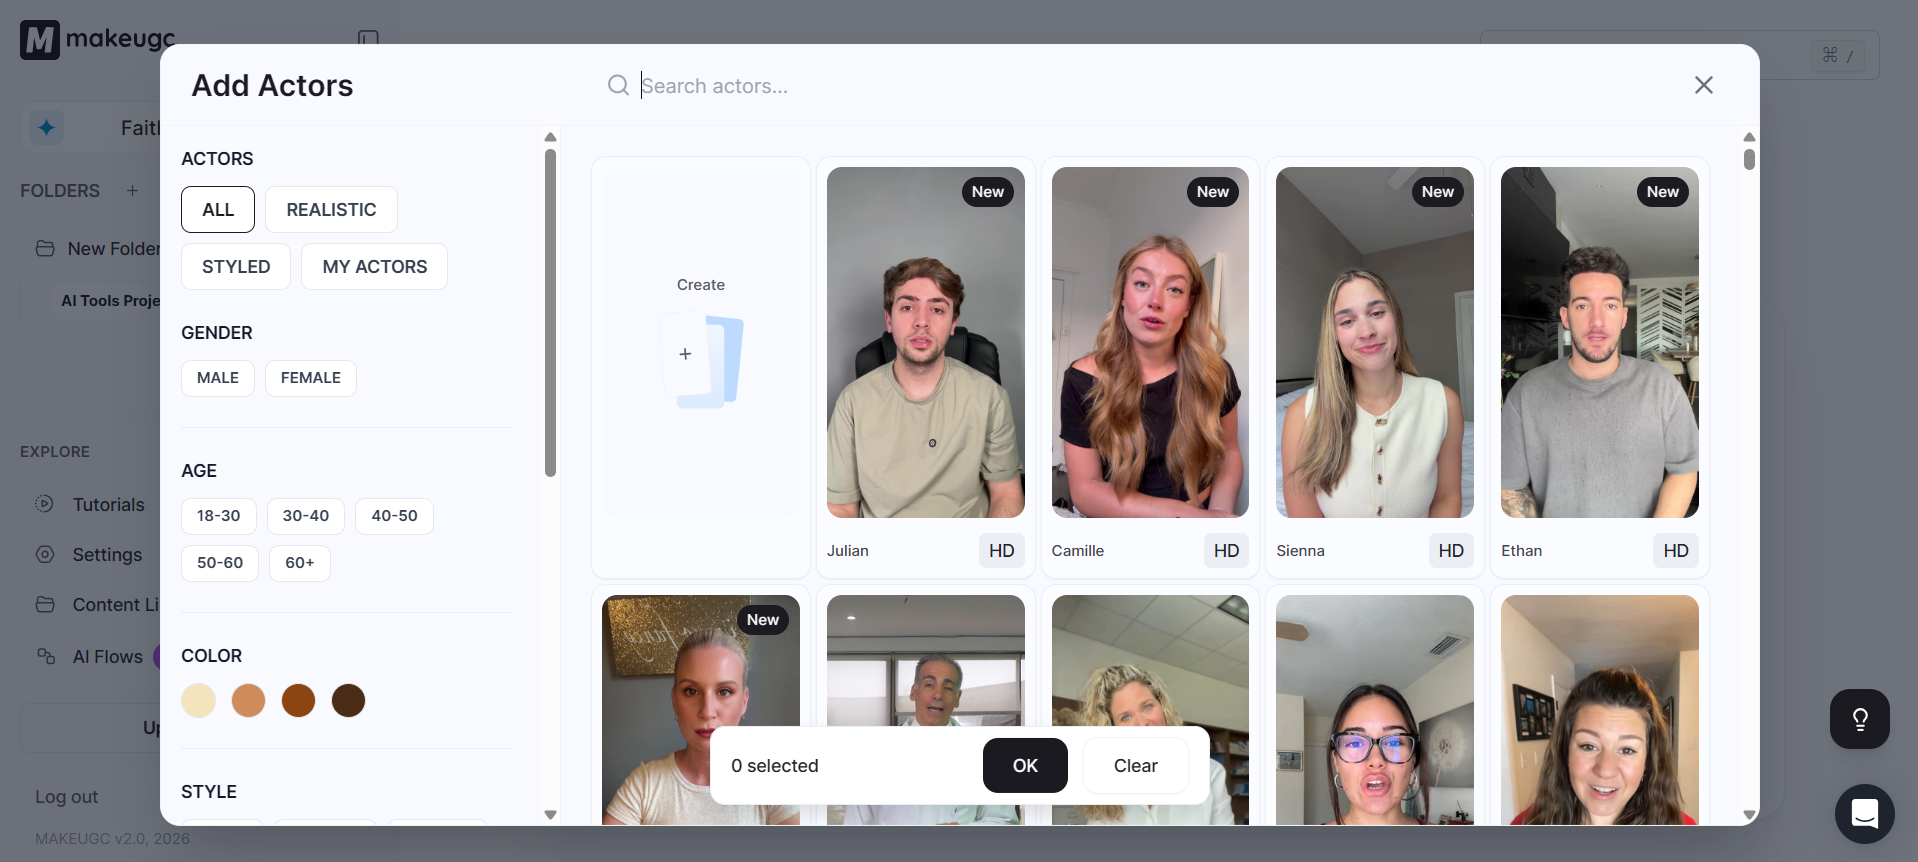Click the plus icon in Create card
Viewport: 1918px width, 862px height.
point(685,354)
